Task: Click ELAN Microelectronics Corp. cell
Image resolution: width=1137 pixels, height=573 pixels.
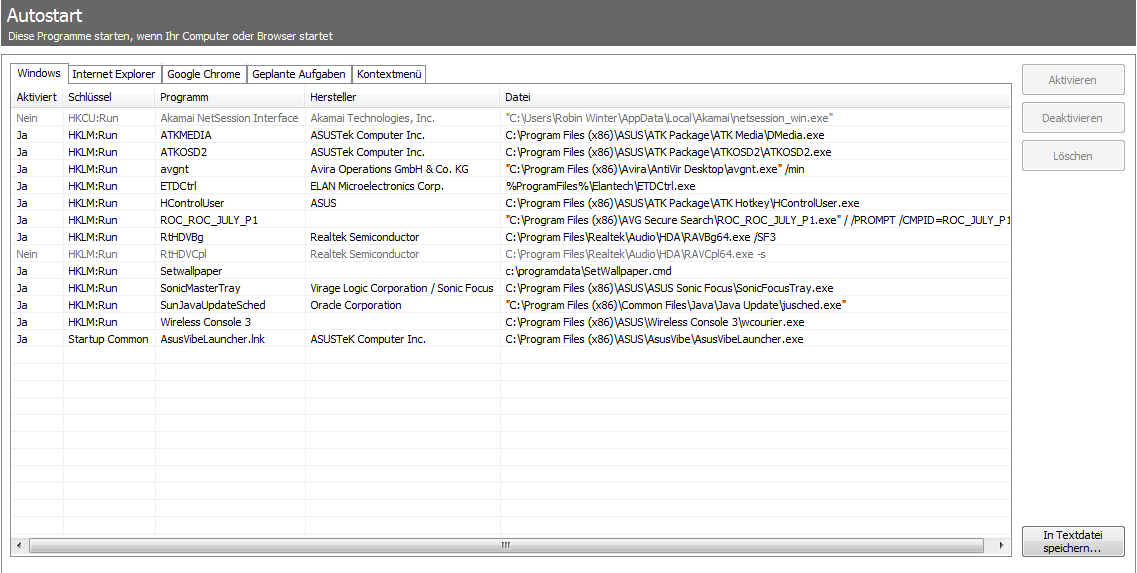Action: (x=376, y=186)
